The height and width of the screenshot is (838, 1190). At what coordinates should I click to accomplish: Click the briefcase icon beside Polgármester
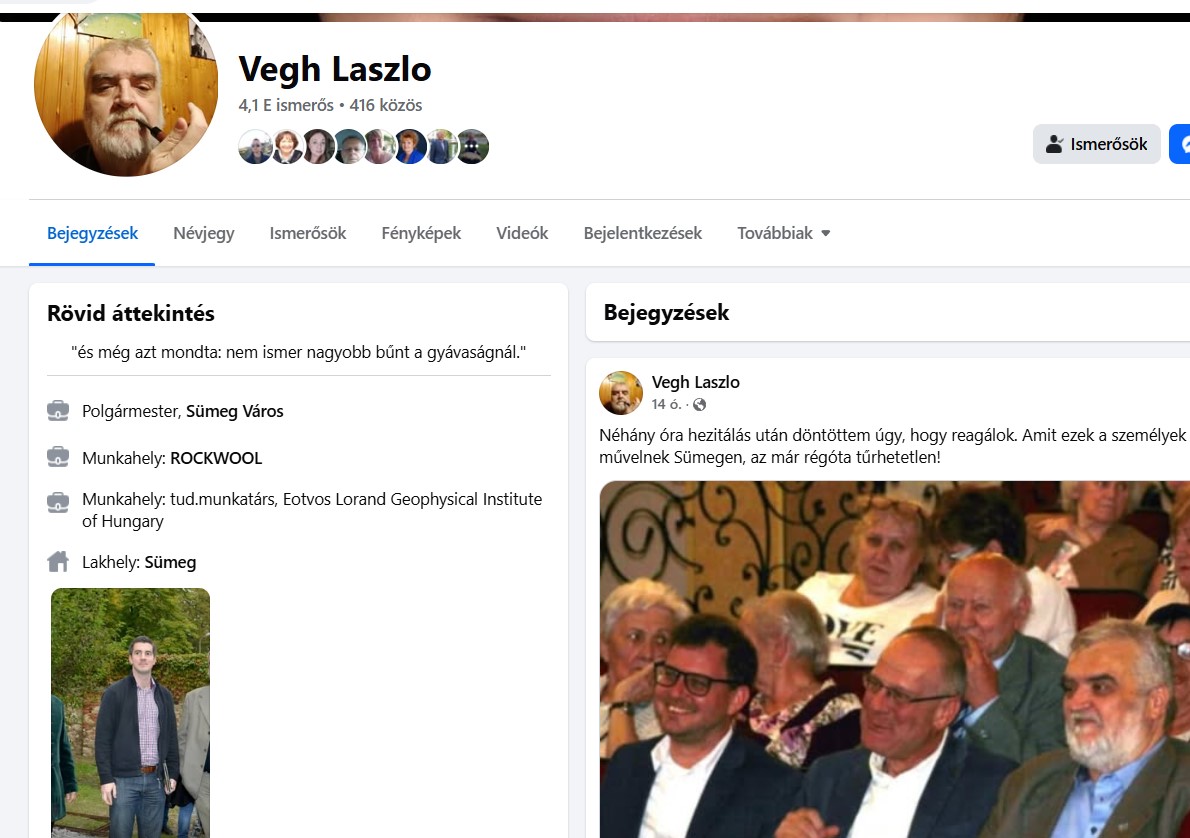point(58,411)
